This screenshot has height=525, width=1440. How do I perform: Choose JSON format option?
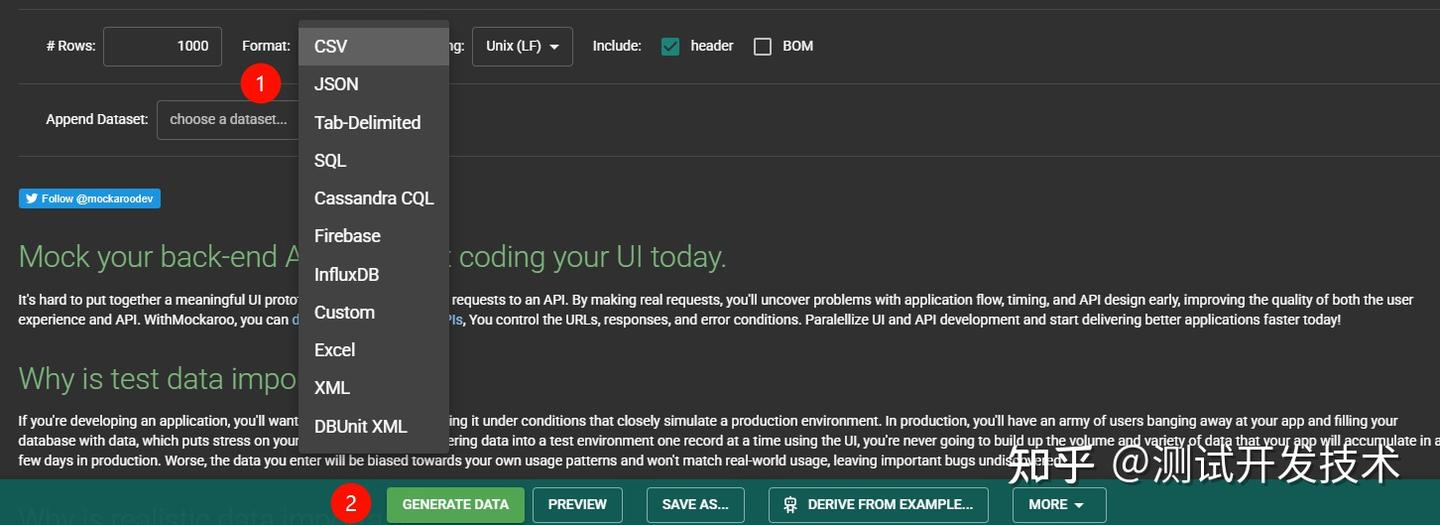(x=336, y=84)
